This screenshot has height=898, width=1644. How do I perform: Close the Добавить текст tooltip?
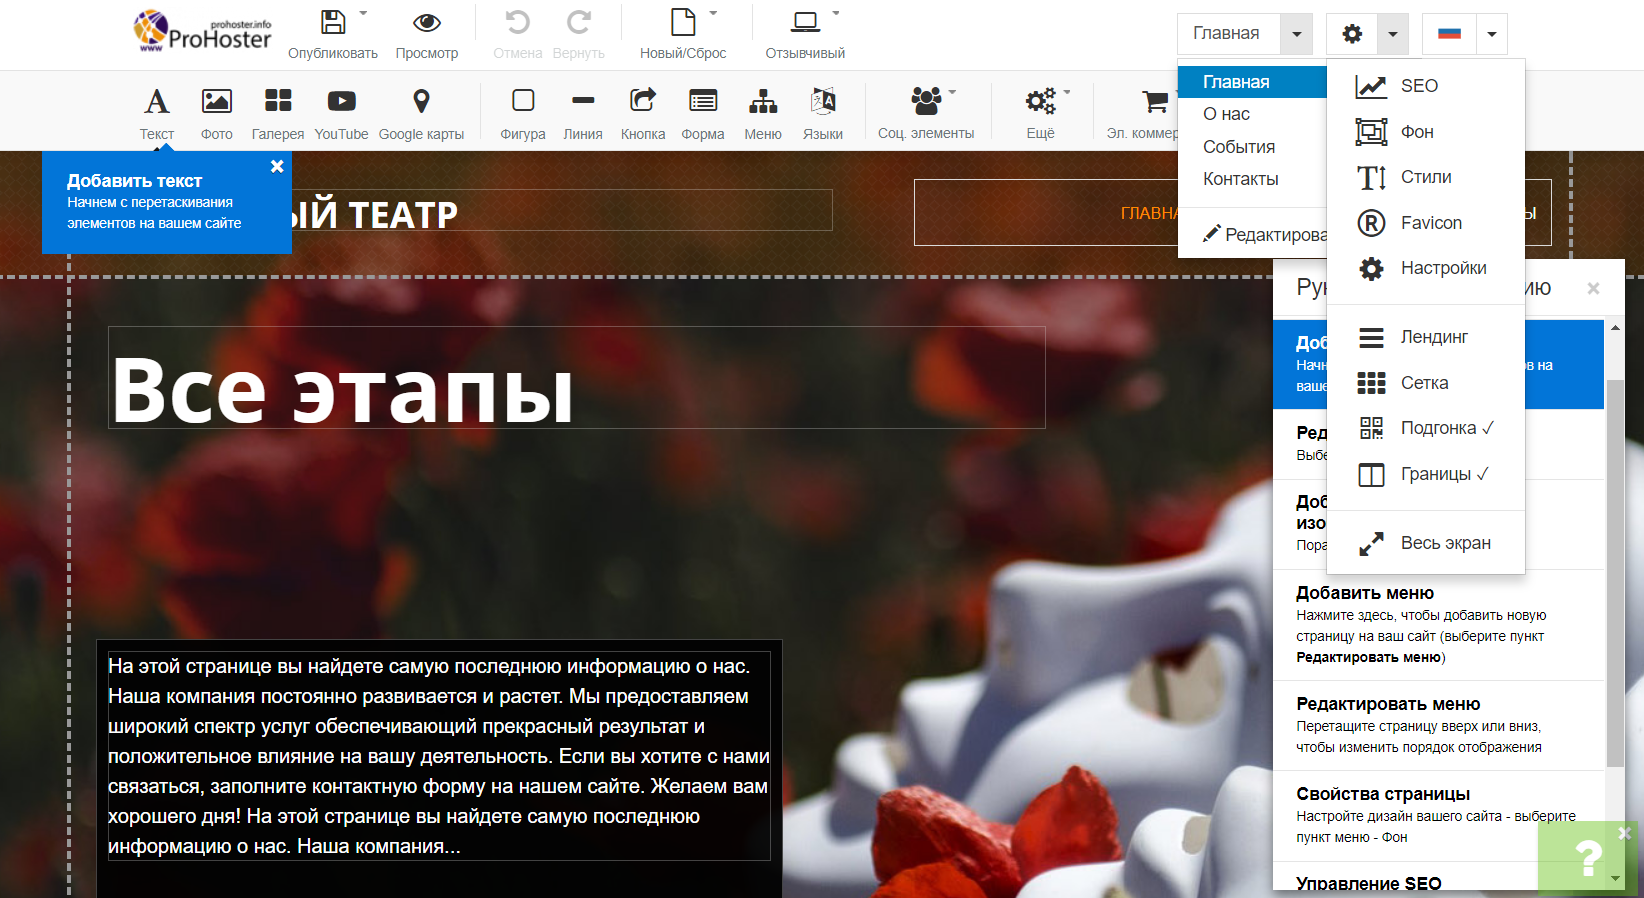point(277,167)
